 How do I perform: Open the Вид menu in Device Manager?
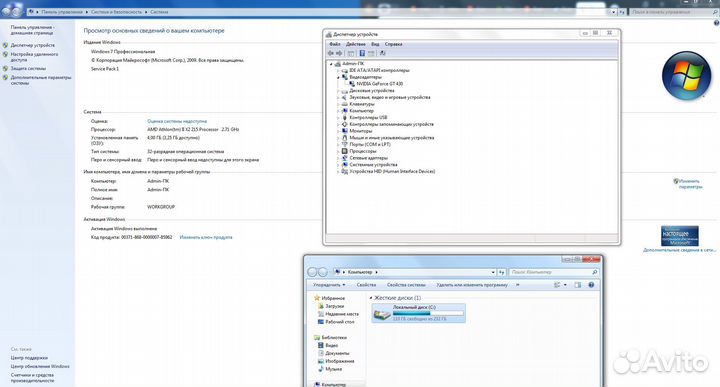(x=375, y=44)
